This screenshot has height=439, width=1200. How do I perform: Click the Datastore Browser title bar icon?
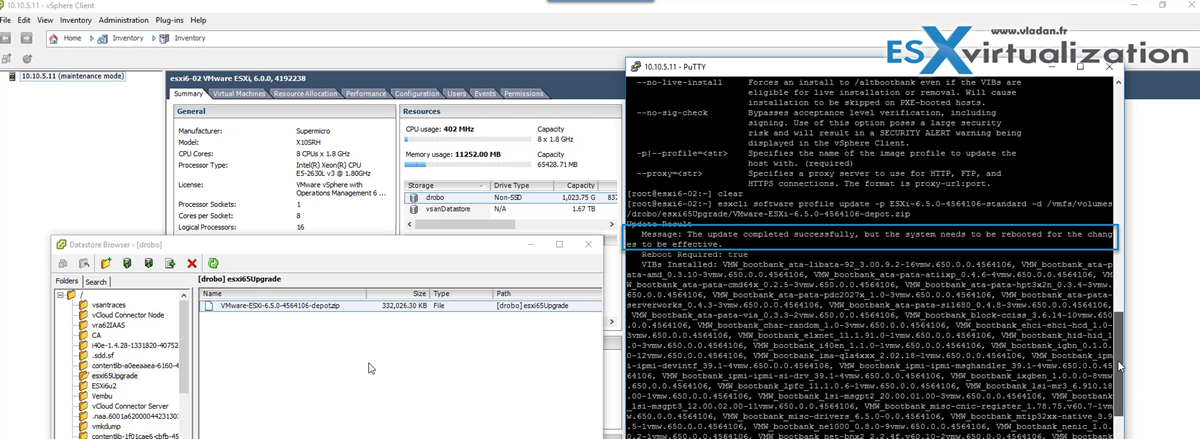[61, 244]
